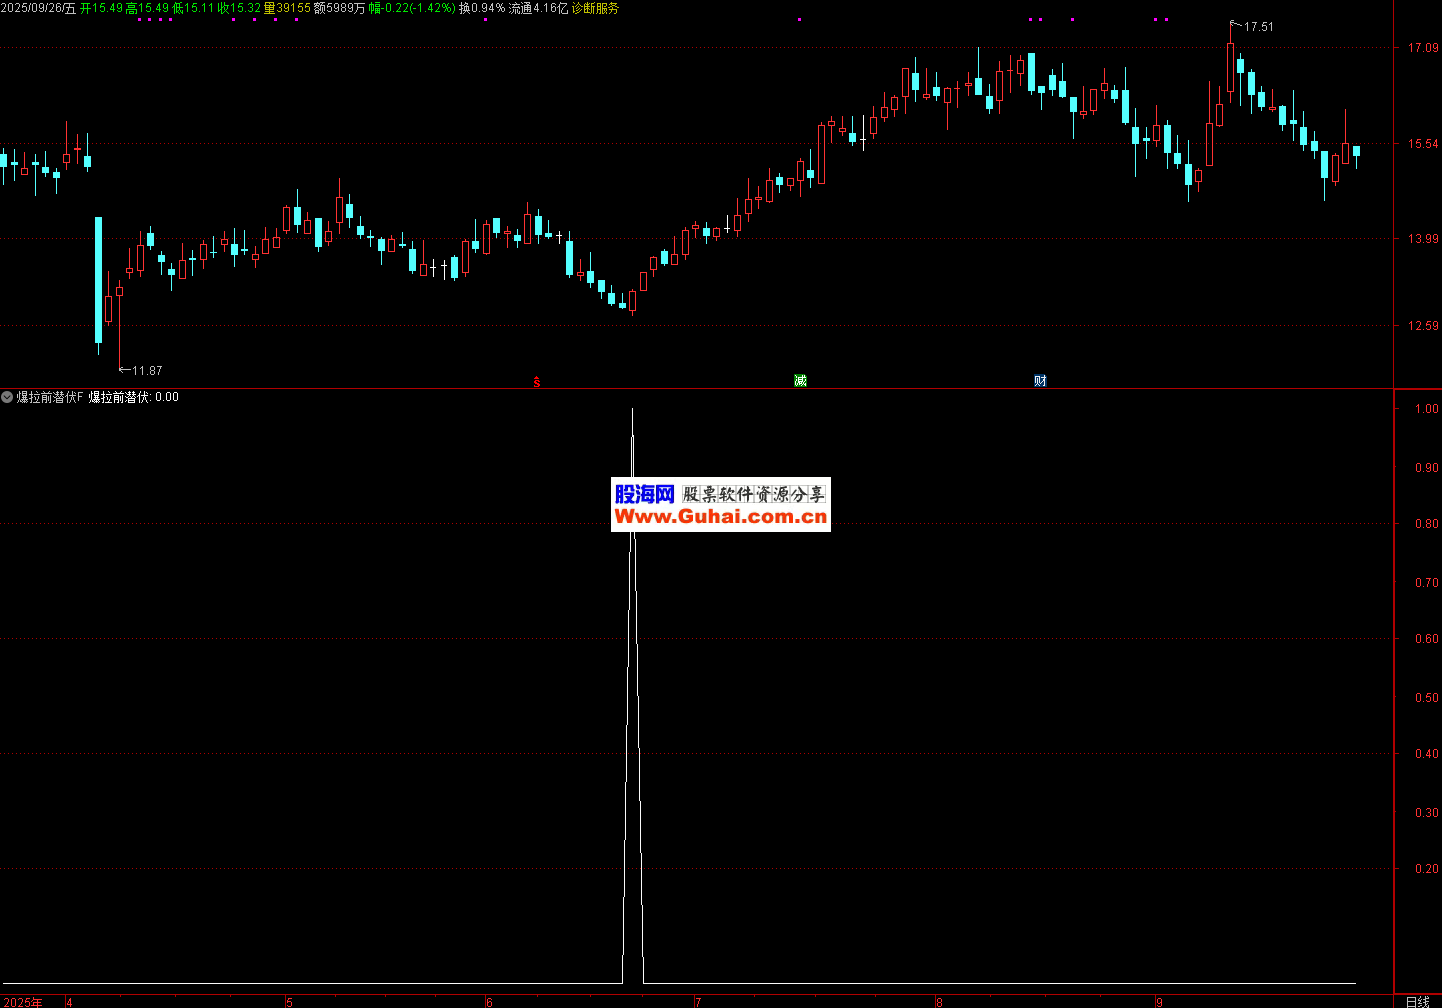
Task: Open the 诊断服务 link
Action: coord(595,8)
